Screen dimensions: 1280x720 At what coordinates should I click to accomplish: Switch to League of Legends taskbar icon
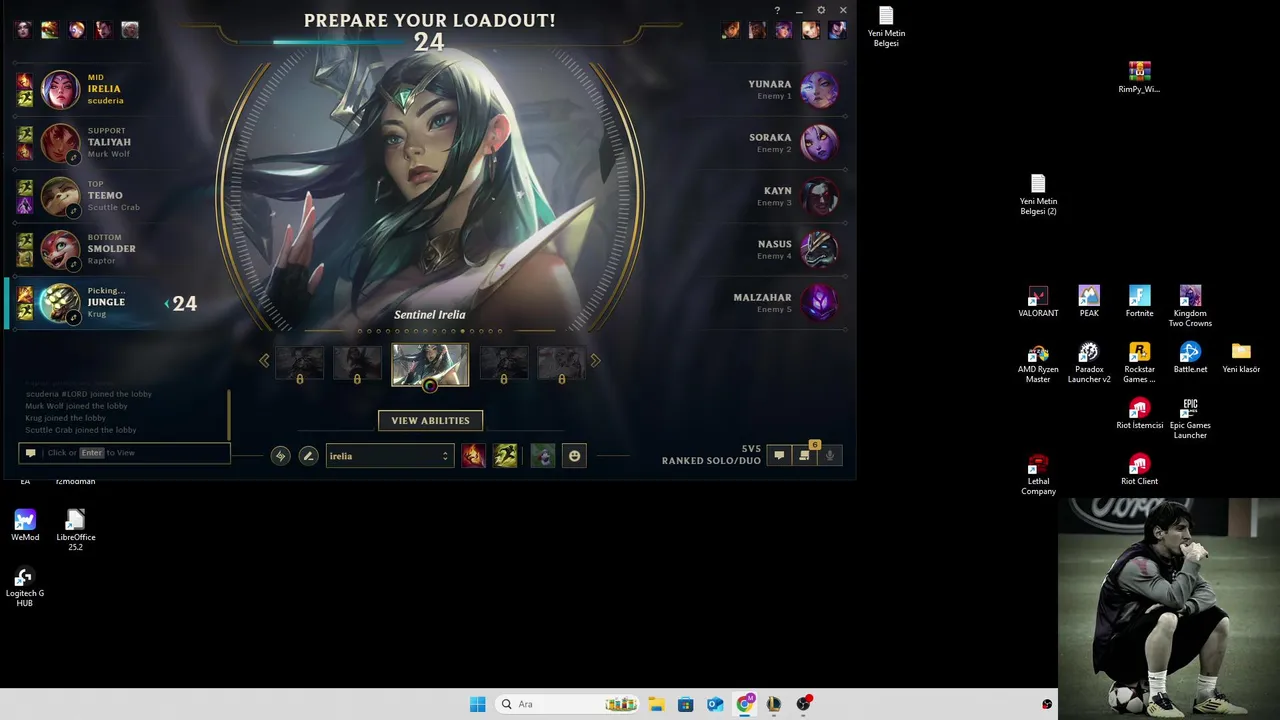tap(774, 704)
